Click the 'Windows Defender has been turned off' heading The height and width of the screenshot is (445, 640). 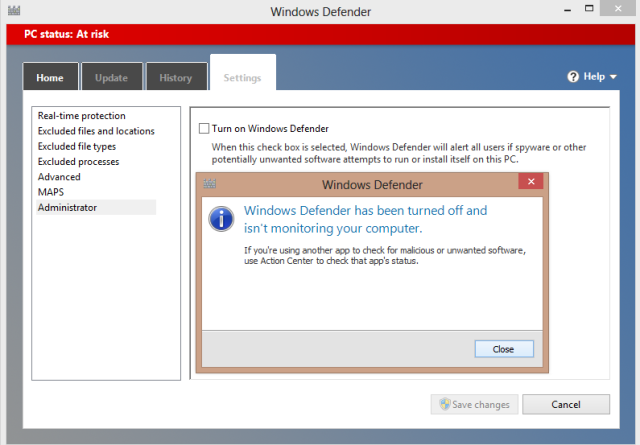(x=365, y=219)
